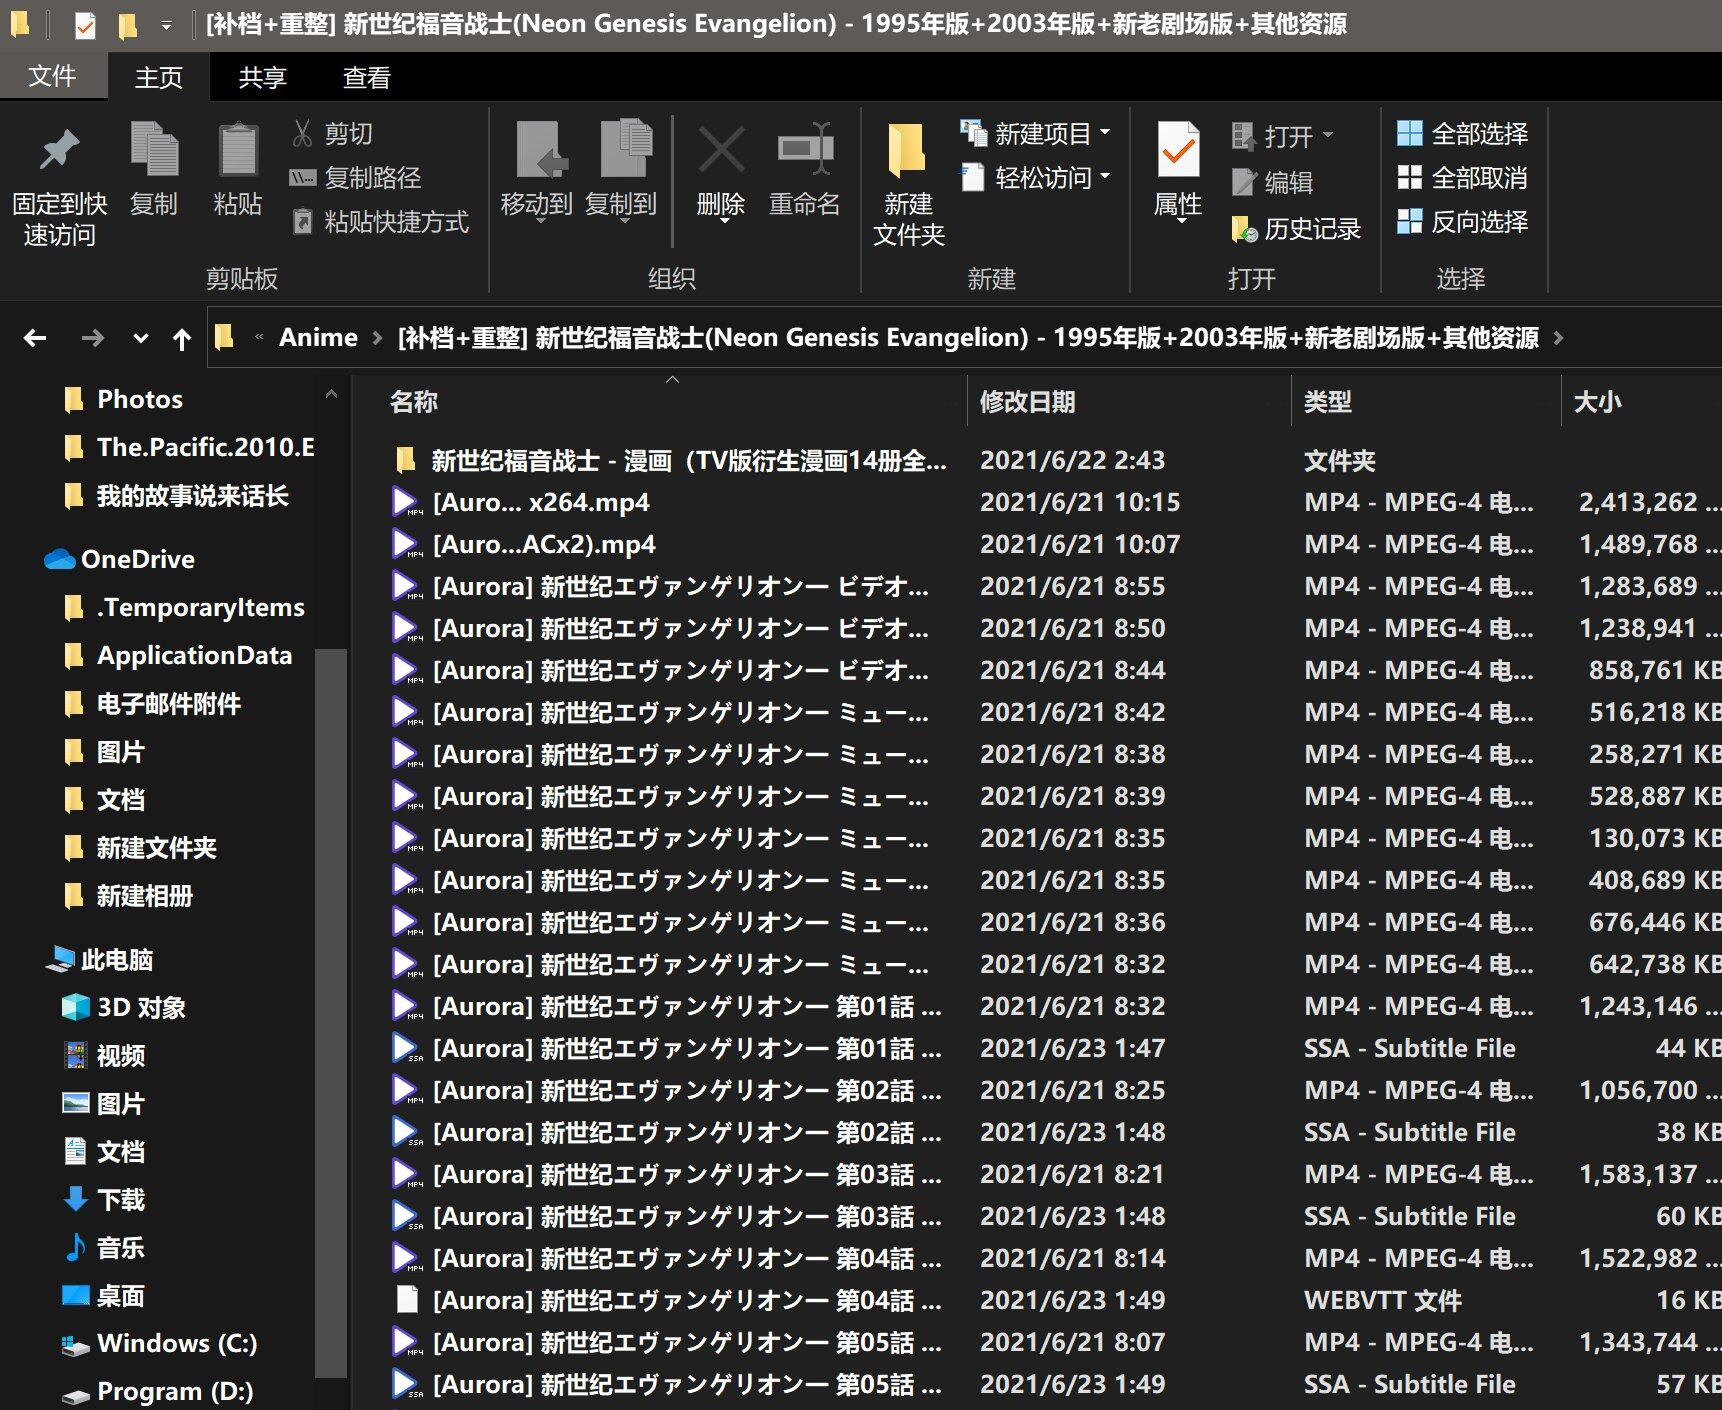
Task: Click the navigation pane scrollbar thumb
Action: 331,1012
